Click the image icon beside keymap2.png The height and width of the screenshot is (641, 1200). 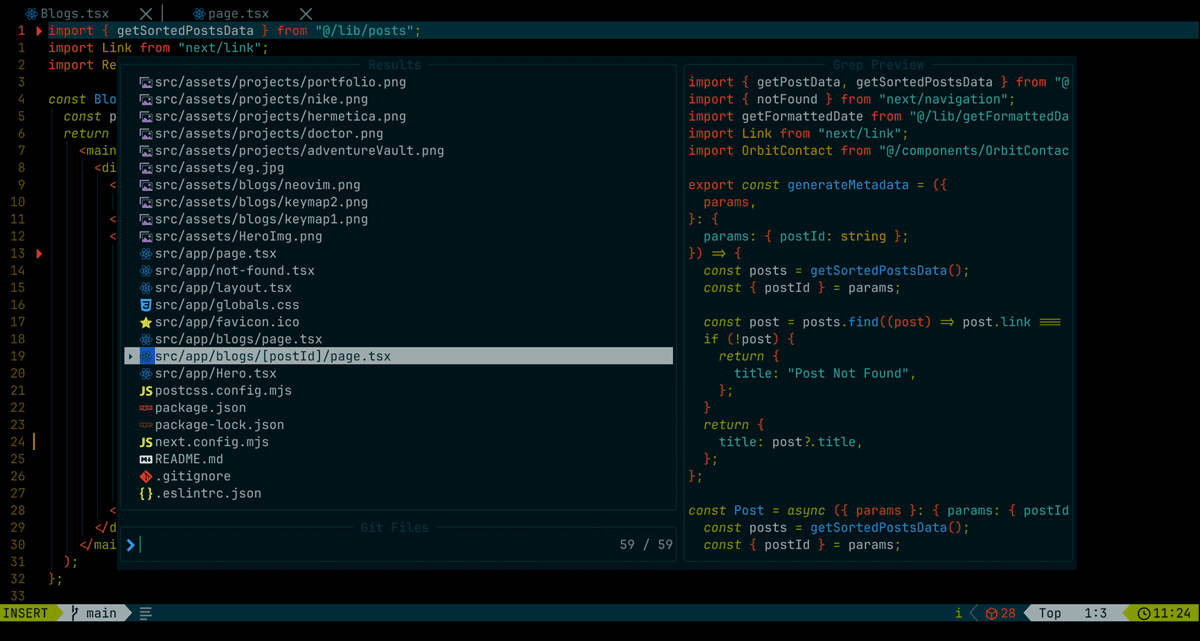[x=146, y=202]
